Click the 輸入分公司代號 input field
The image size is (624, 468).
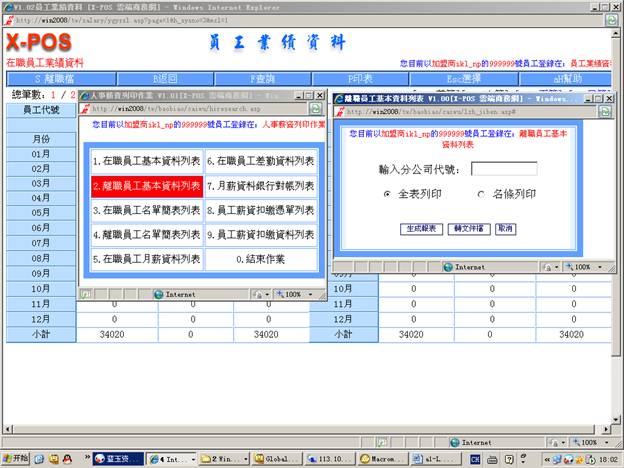click(503, 168)
